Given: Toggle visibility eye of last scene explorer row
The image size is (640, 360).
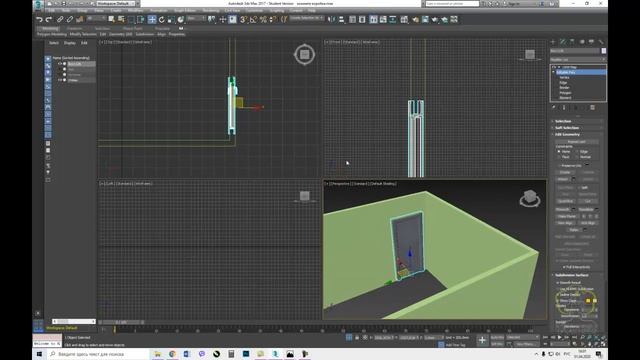Looking at the screenshot, I should coord(60,80).
